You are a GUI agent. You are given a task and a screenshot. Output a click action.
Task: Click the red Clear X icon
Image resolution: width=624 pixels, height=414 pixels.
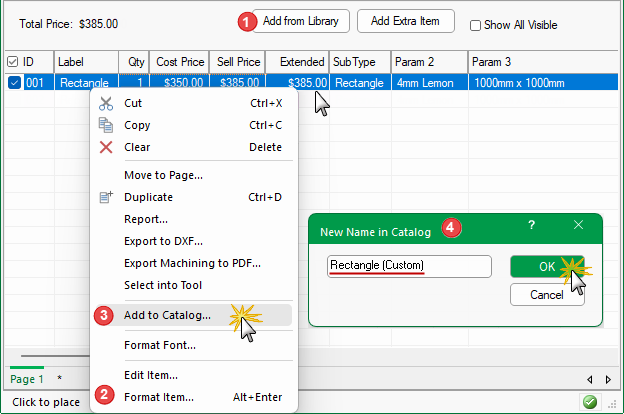tap(106, 147)
